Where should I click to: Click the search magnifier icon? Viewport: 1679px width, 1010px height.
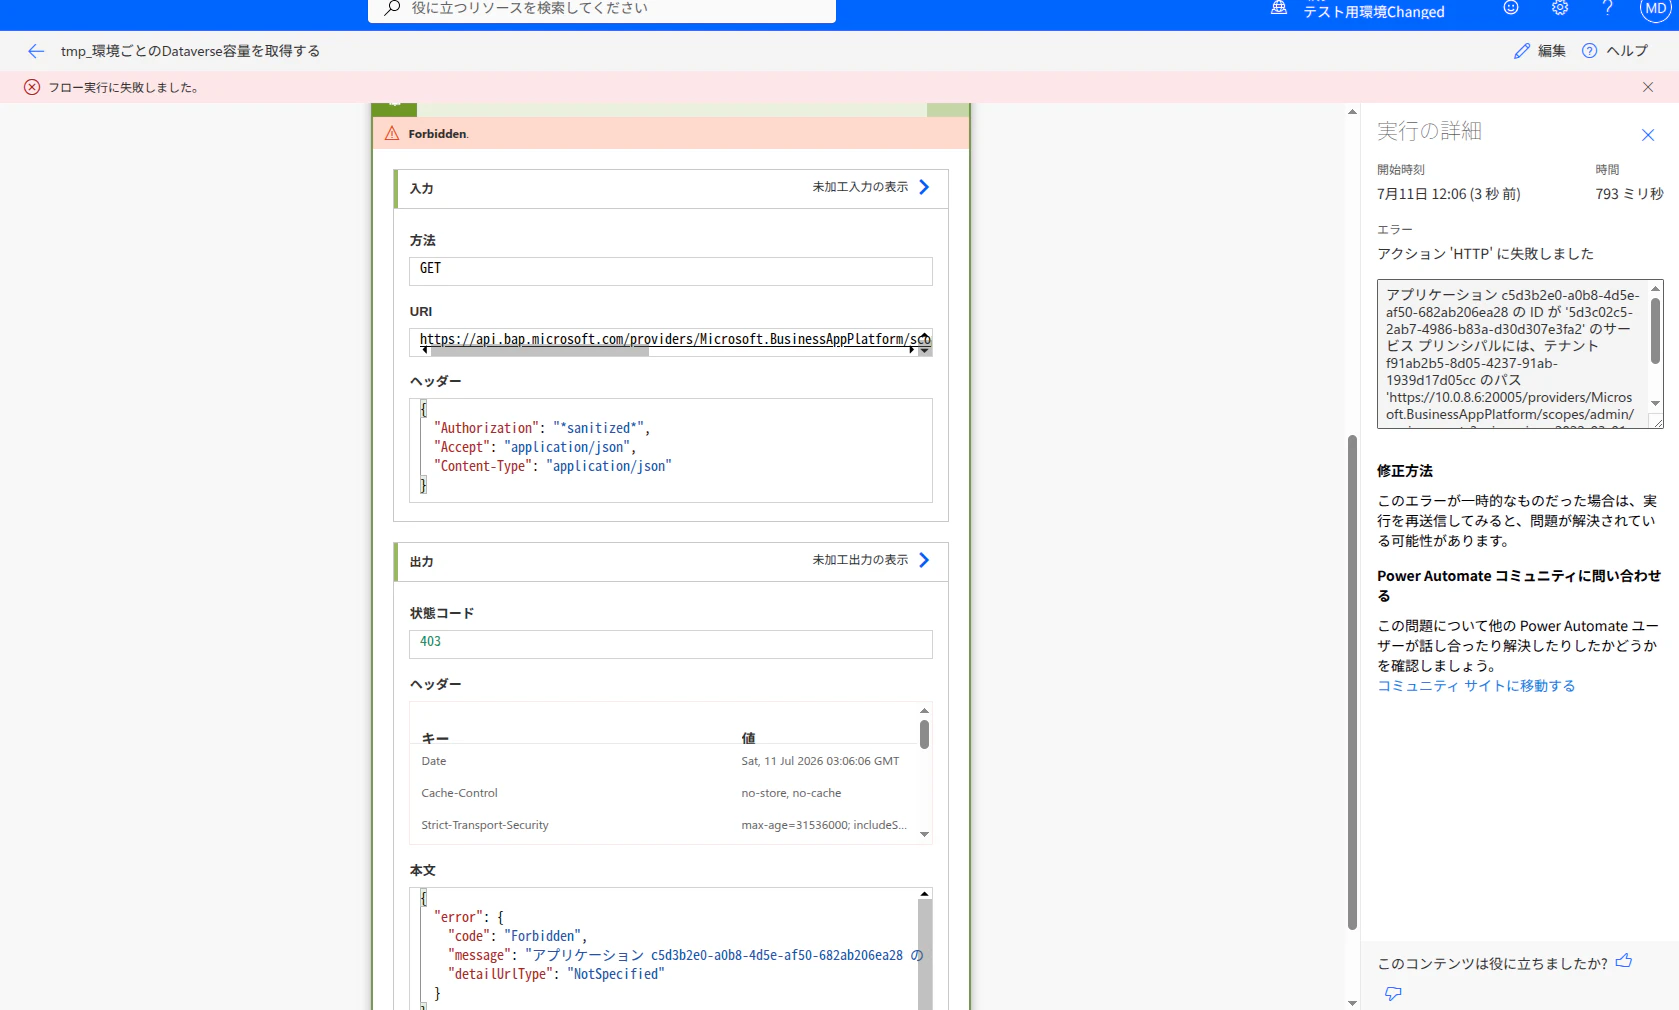pos(393,8)
